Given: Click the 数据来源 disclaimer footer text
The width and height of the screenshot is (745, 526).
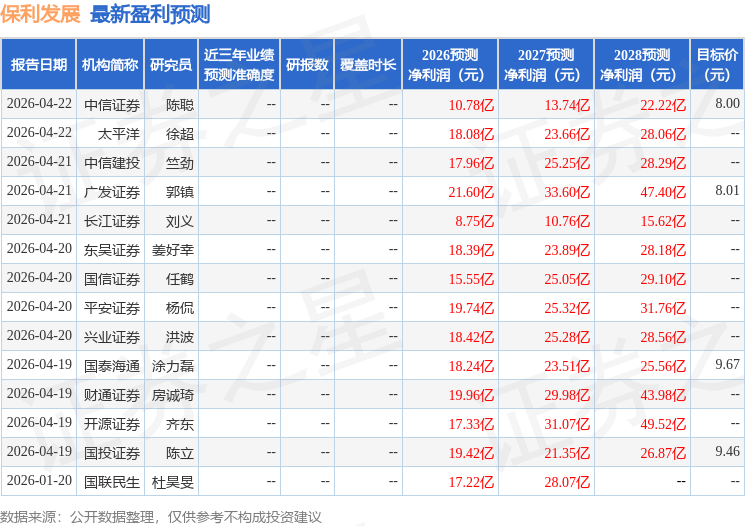Looking at the screenshot, I should pos(161,516).
